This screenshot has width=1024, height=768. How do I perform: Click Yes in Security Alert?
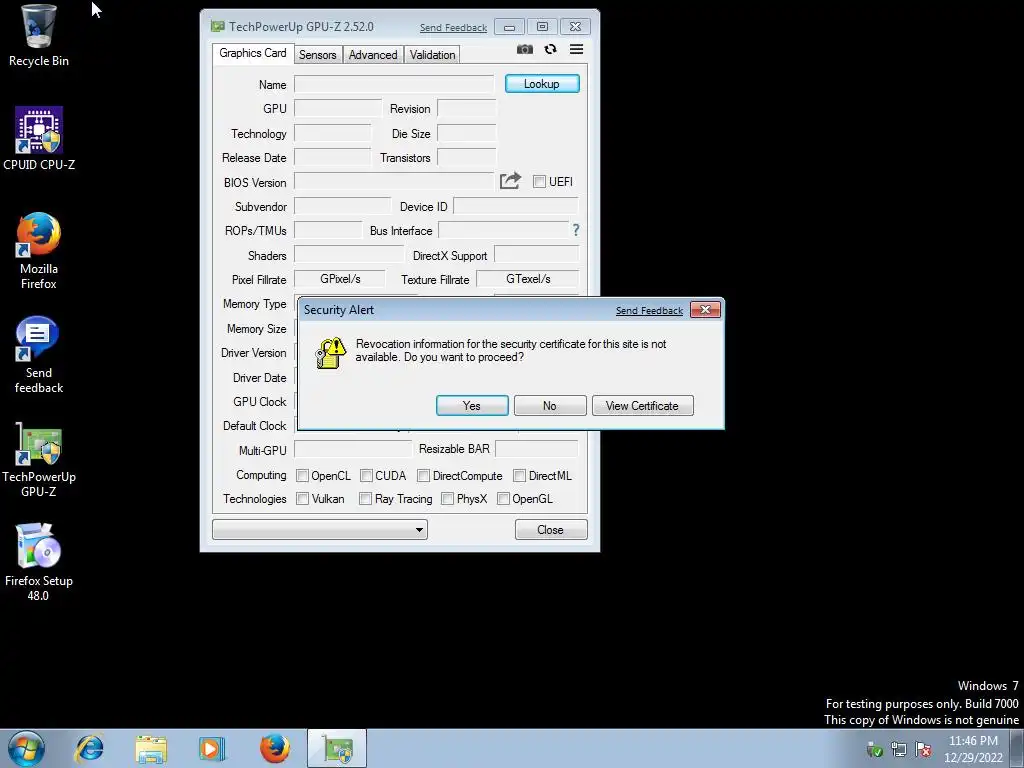coord(472,406)
